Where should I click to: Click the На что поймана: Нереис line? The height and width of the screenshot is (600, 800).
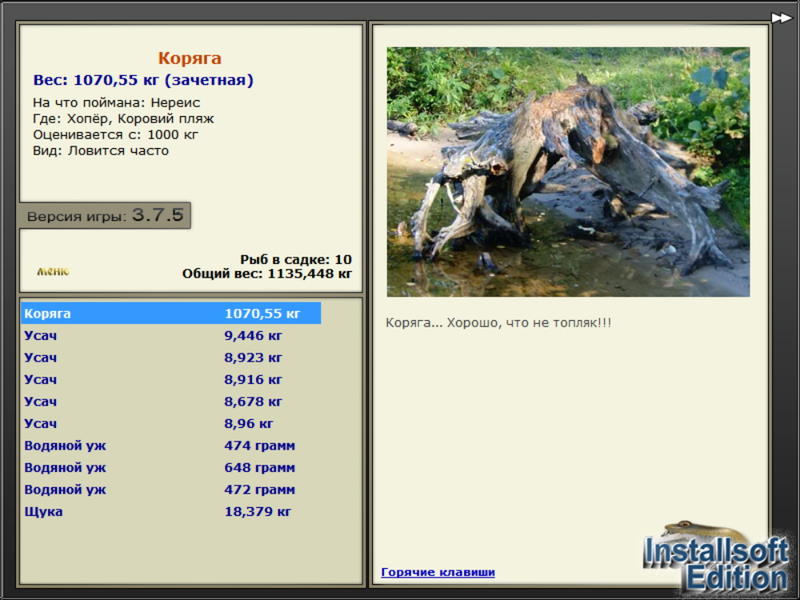coord(116,103)
